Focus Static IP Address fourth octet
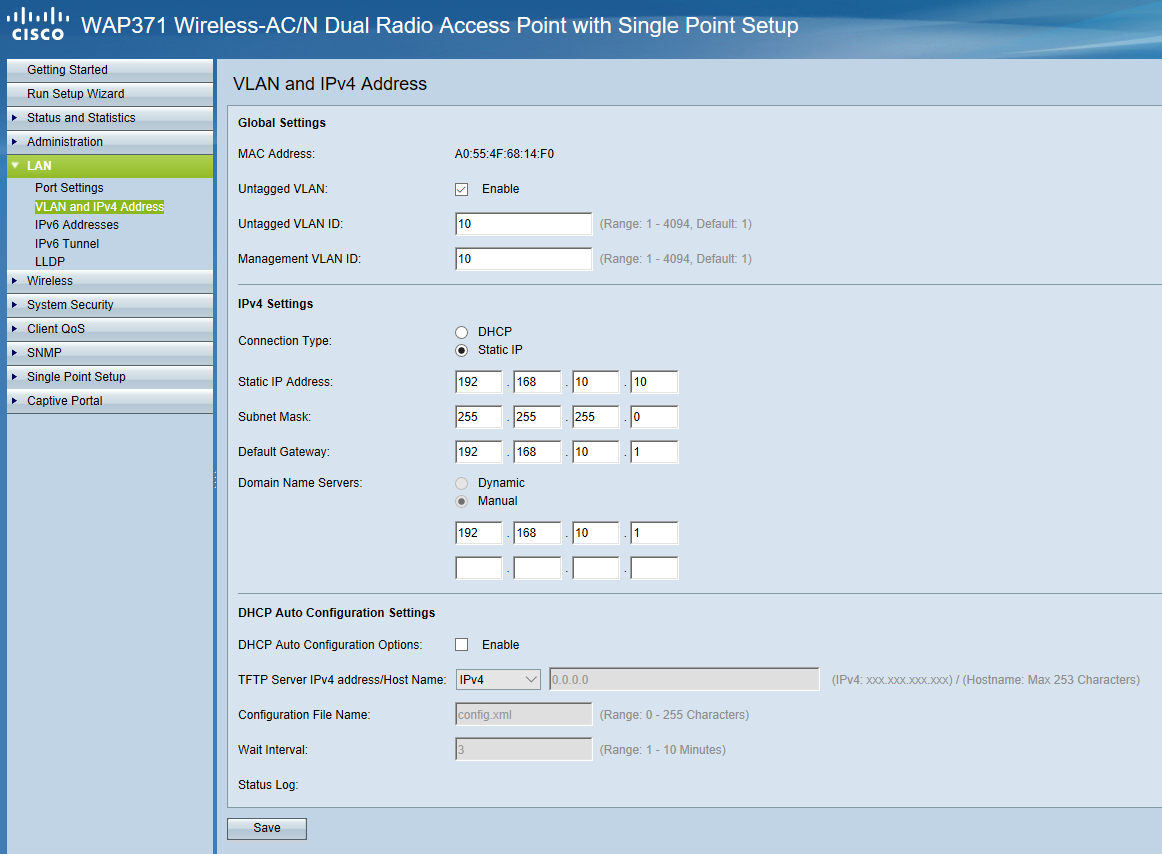 tap(654, 382)
